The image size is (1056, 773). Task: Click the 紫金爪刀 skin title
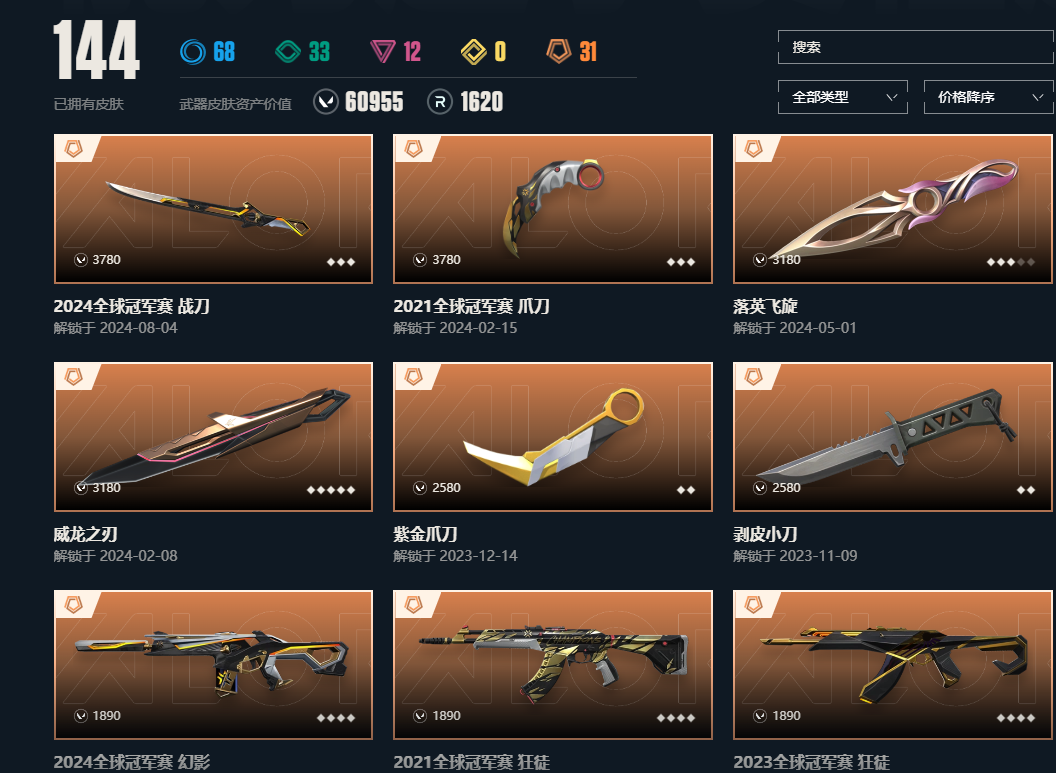pyautogui.click(x=426, y=535)
